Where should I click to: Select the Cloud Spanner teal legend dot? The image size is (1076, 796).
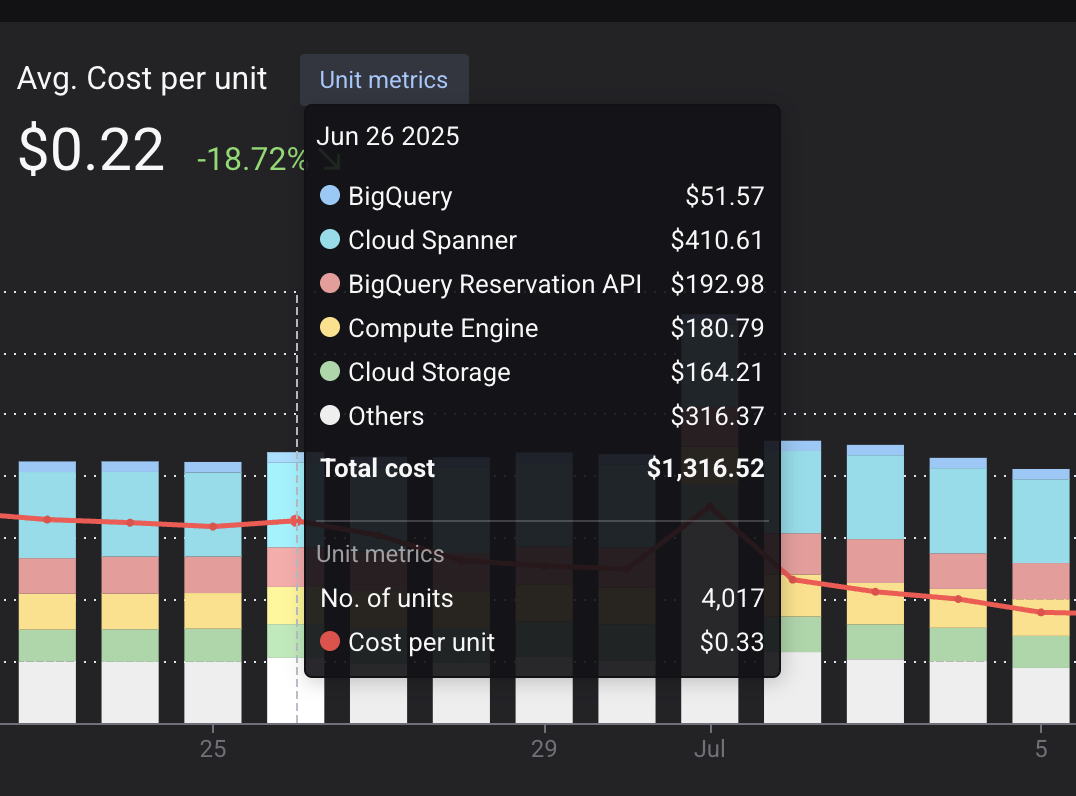click(330, 239)
